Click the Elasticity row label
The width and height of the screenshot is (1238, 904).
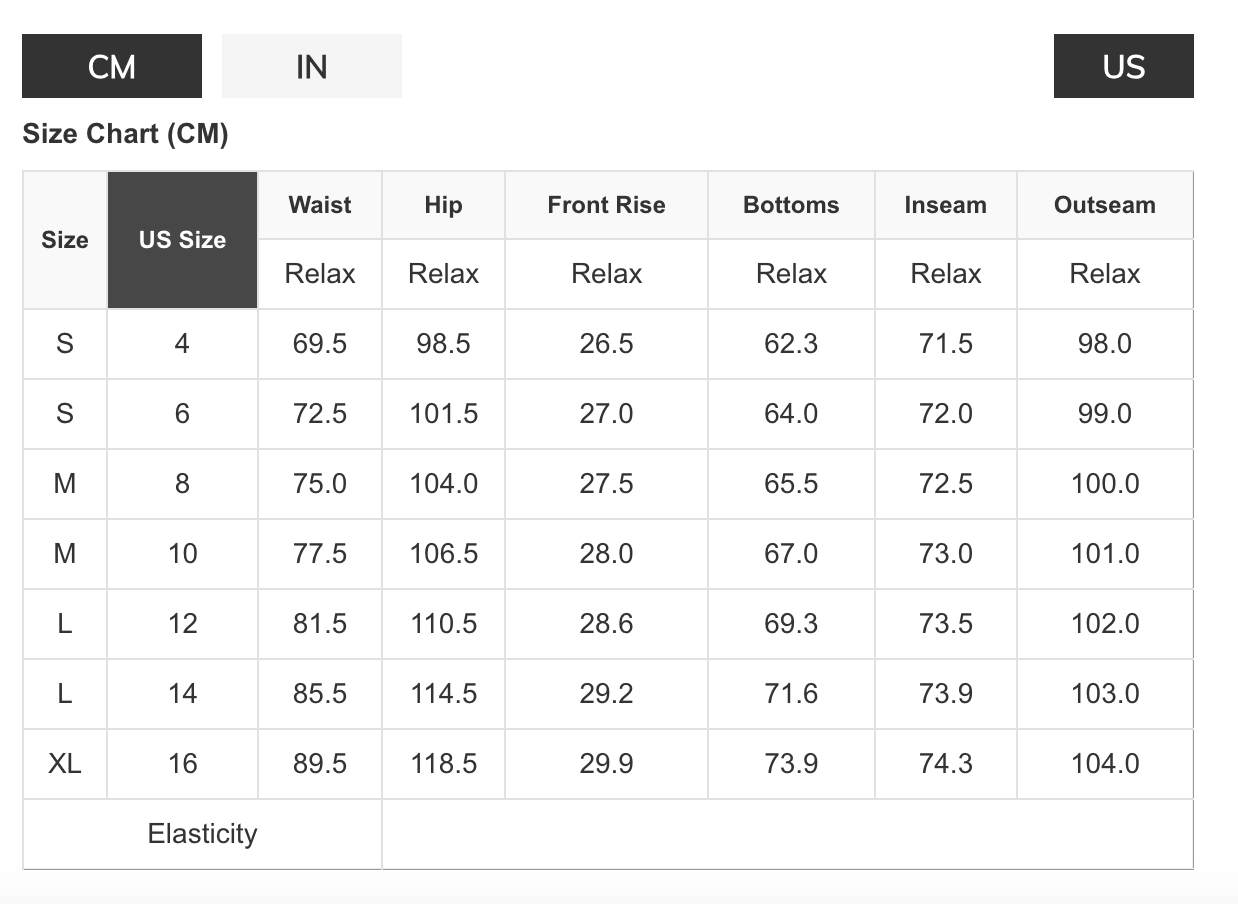pos(202,834)
